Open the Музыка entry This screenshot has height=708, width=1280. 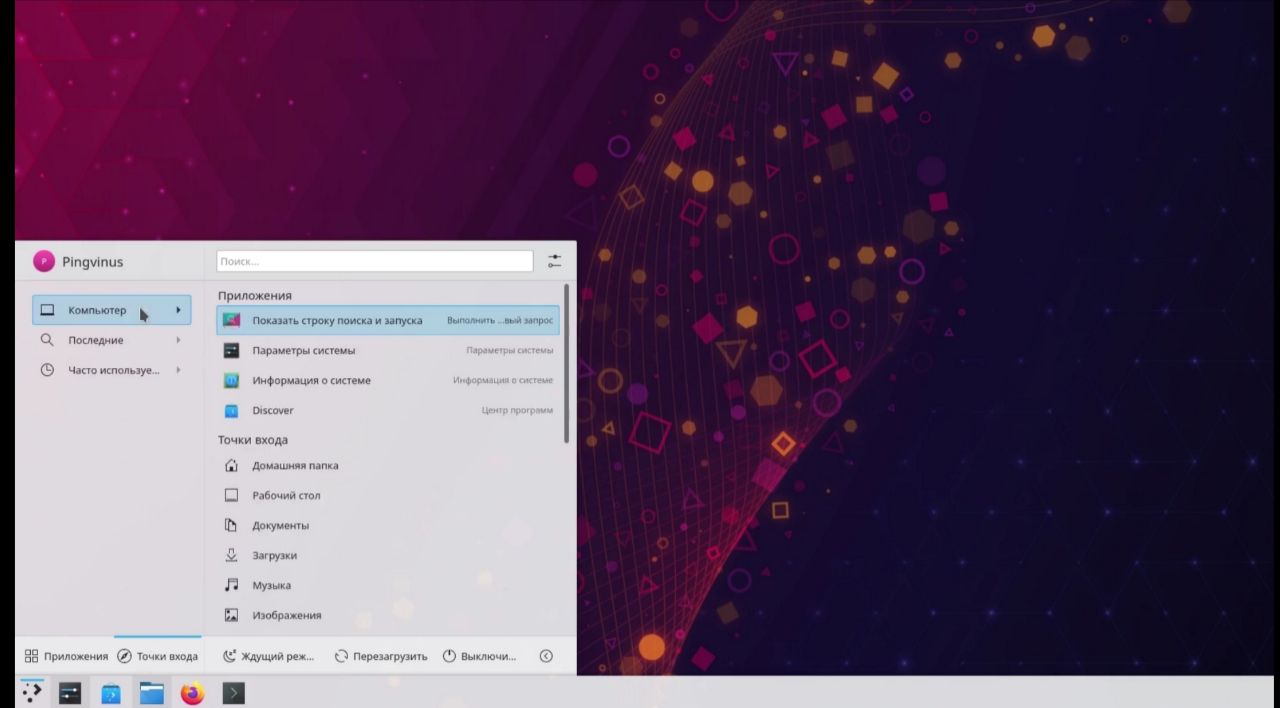(x=388, y=586)
